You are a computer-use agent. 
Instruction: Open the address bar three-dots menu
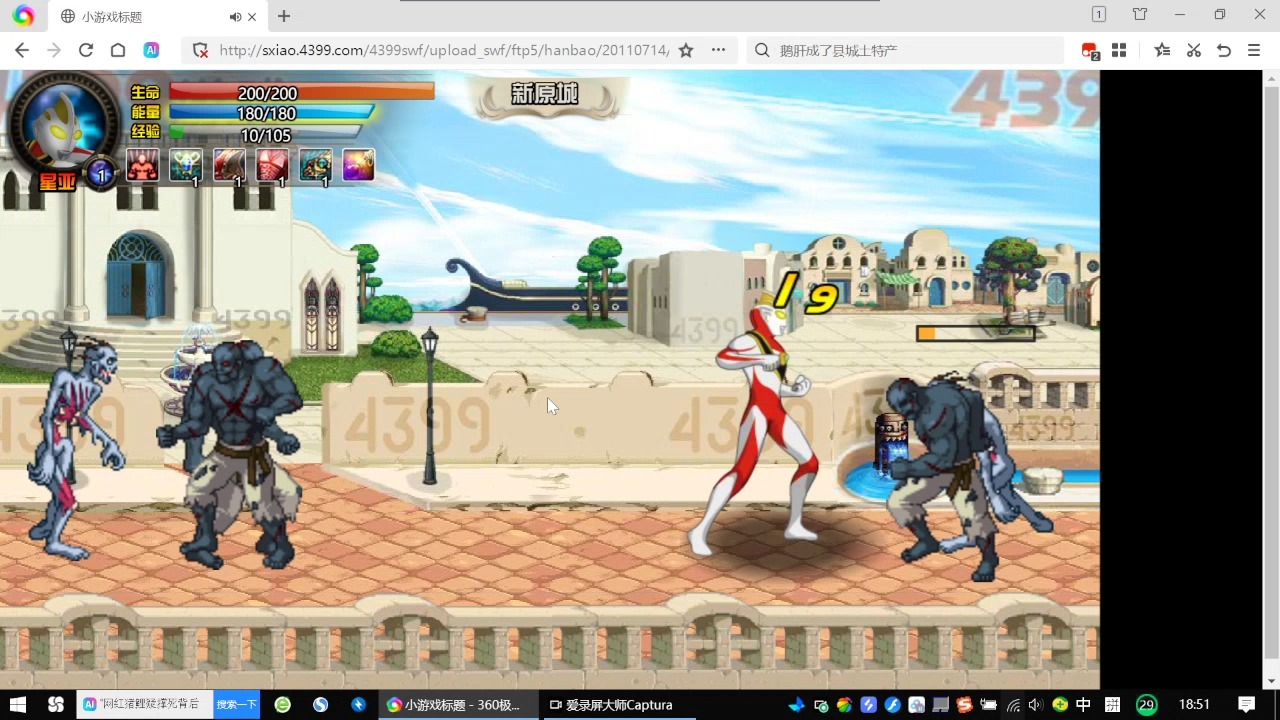click(x=718, y=50)
